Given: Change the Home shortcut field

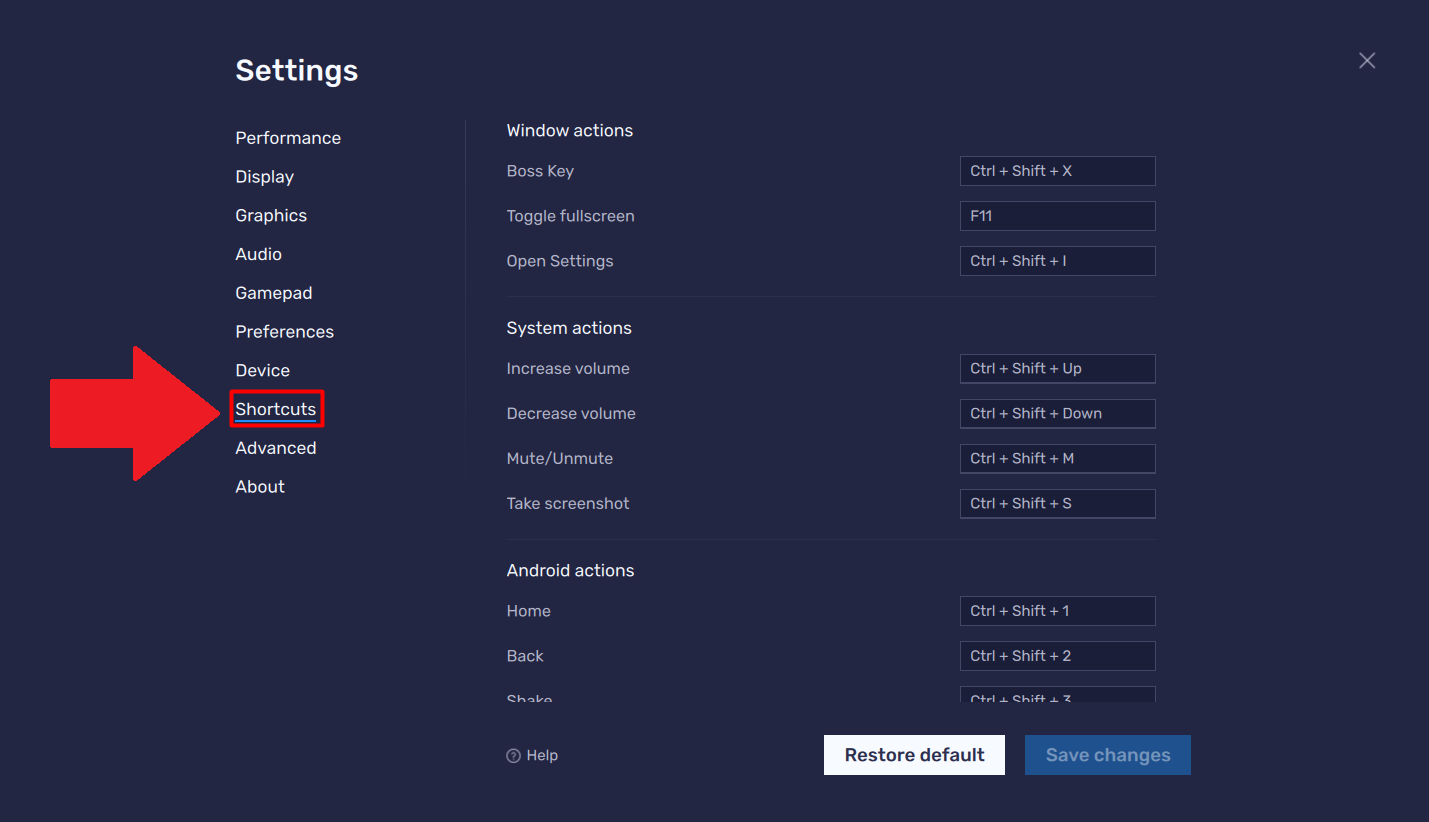Looking at the screenshot, I should pyautogui.click(x=1057, y=611).
